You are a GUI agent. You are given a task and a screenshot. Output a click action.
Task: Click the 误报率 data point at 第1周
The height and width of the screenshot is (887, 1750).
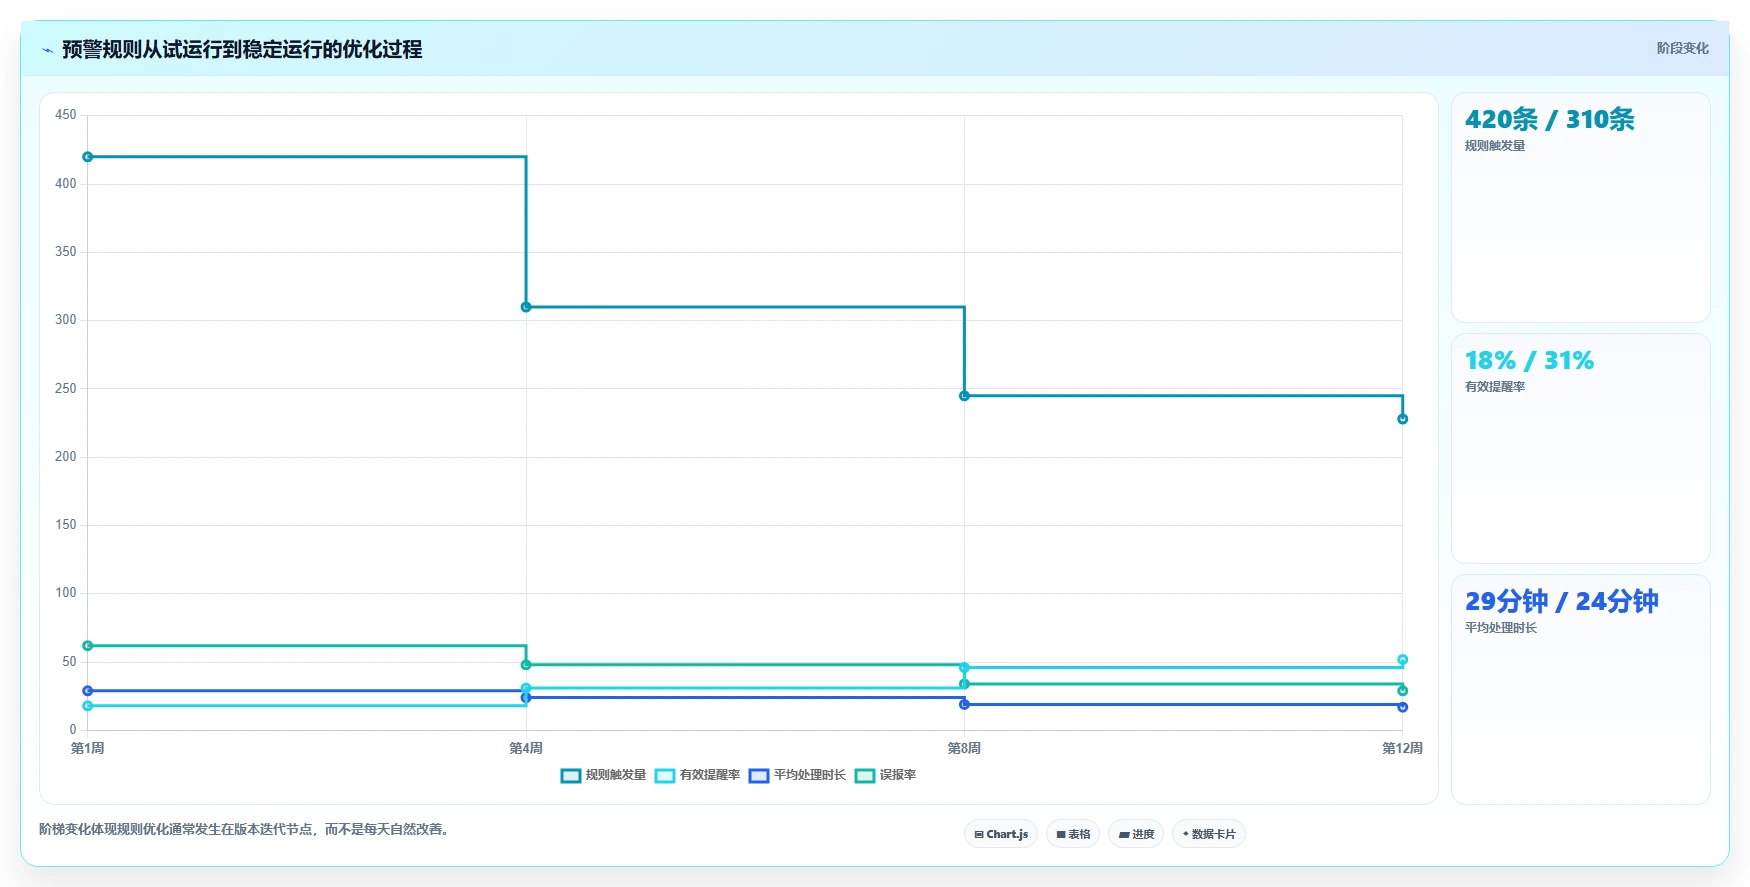tap(88, 646)
